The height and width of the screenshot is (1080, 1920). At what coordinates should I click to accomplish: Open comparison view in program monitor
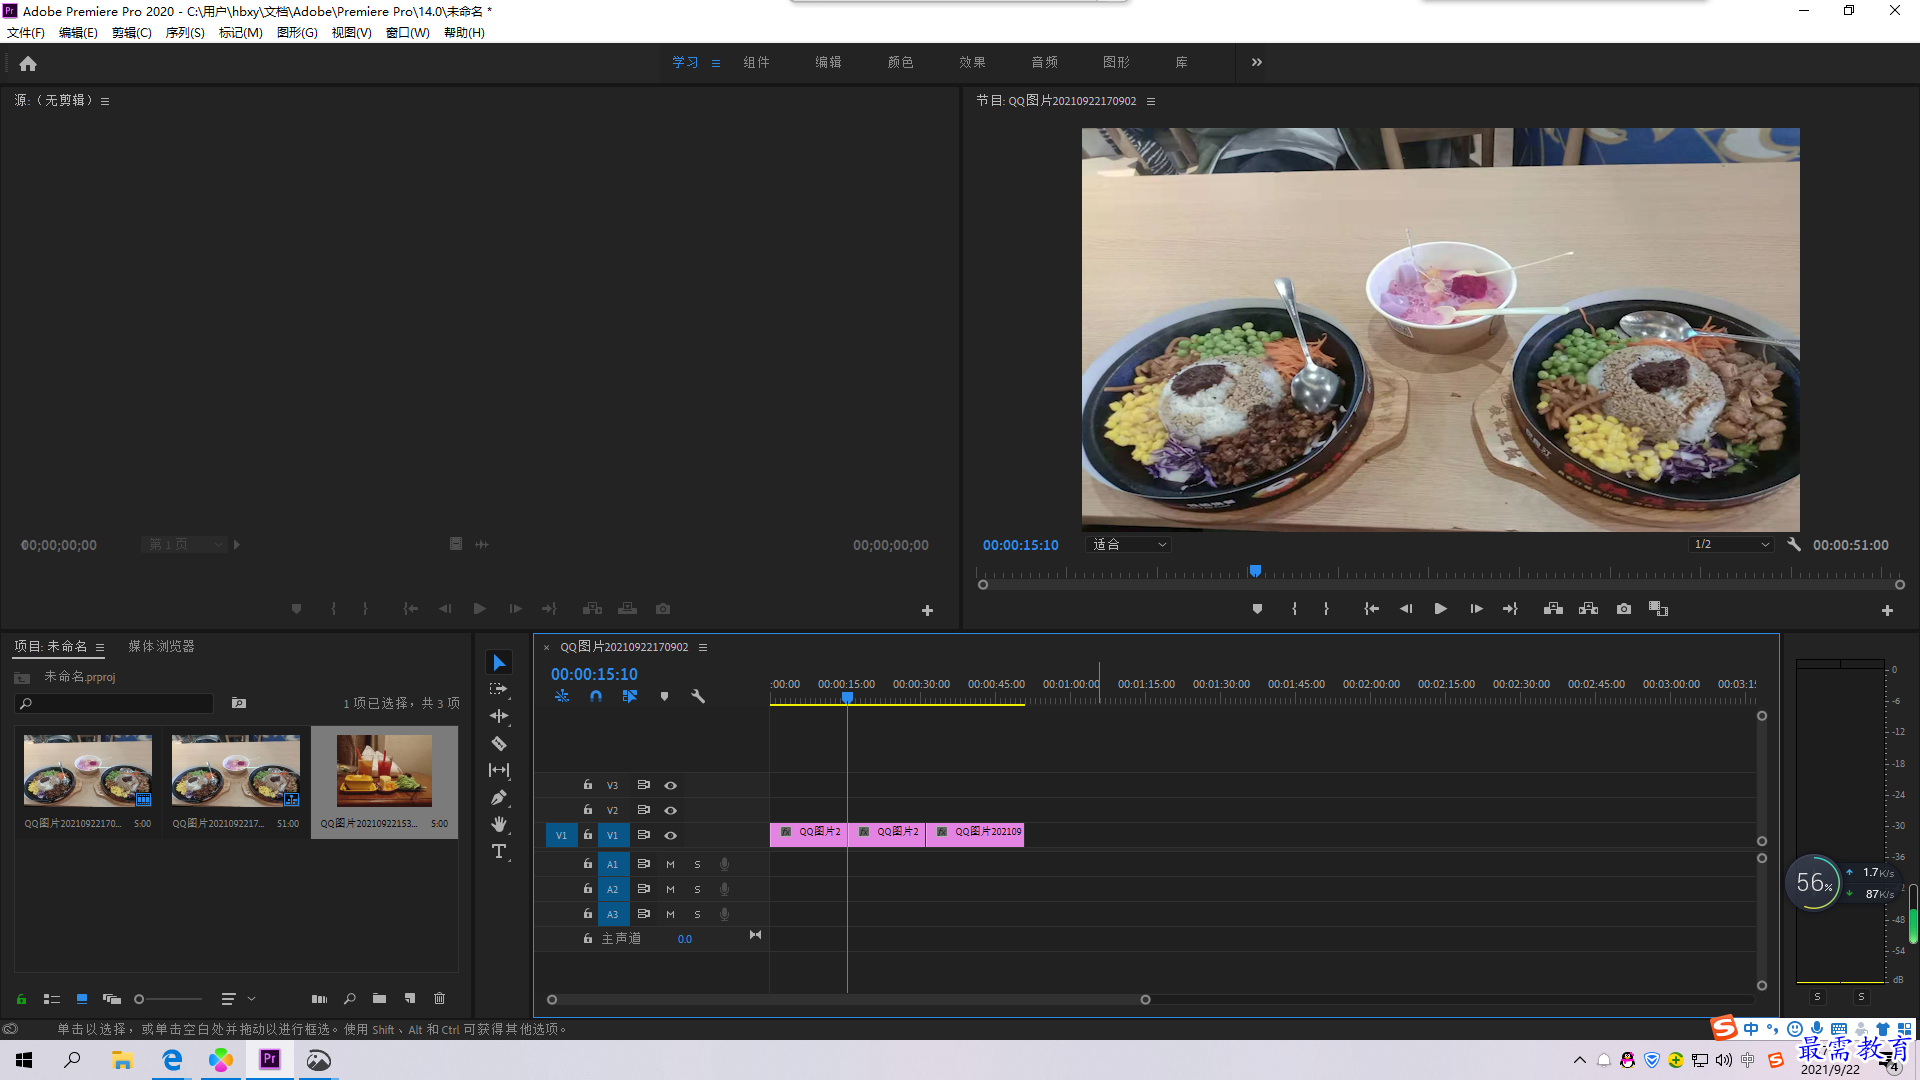(1658, 609)
